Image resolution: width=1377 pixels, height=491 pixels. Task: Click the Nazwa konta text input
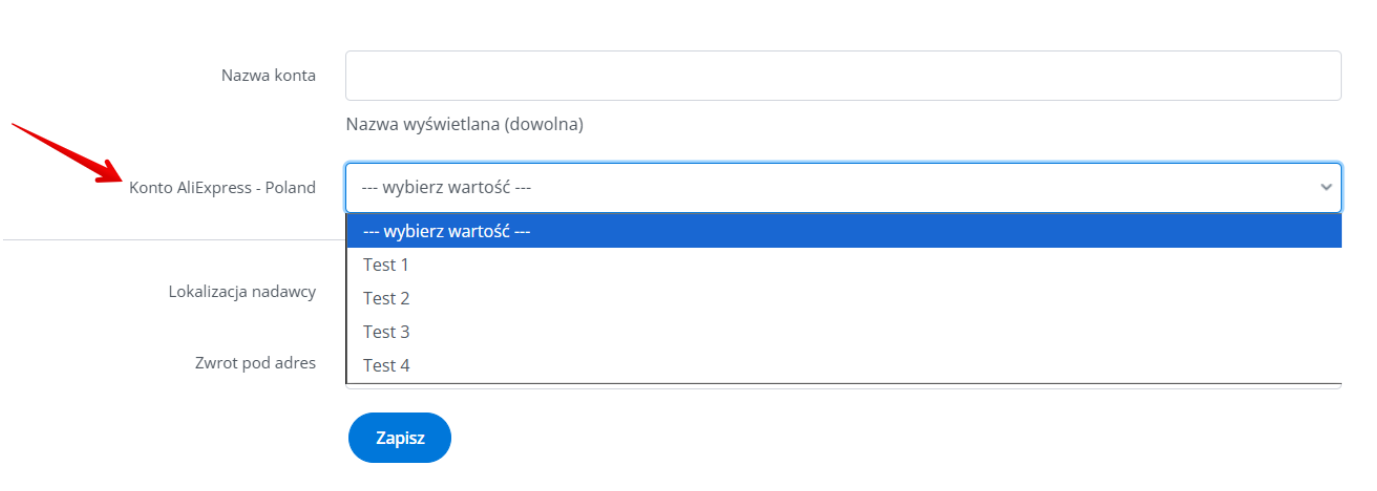pos(842,76)
